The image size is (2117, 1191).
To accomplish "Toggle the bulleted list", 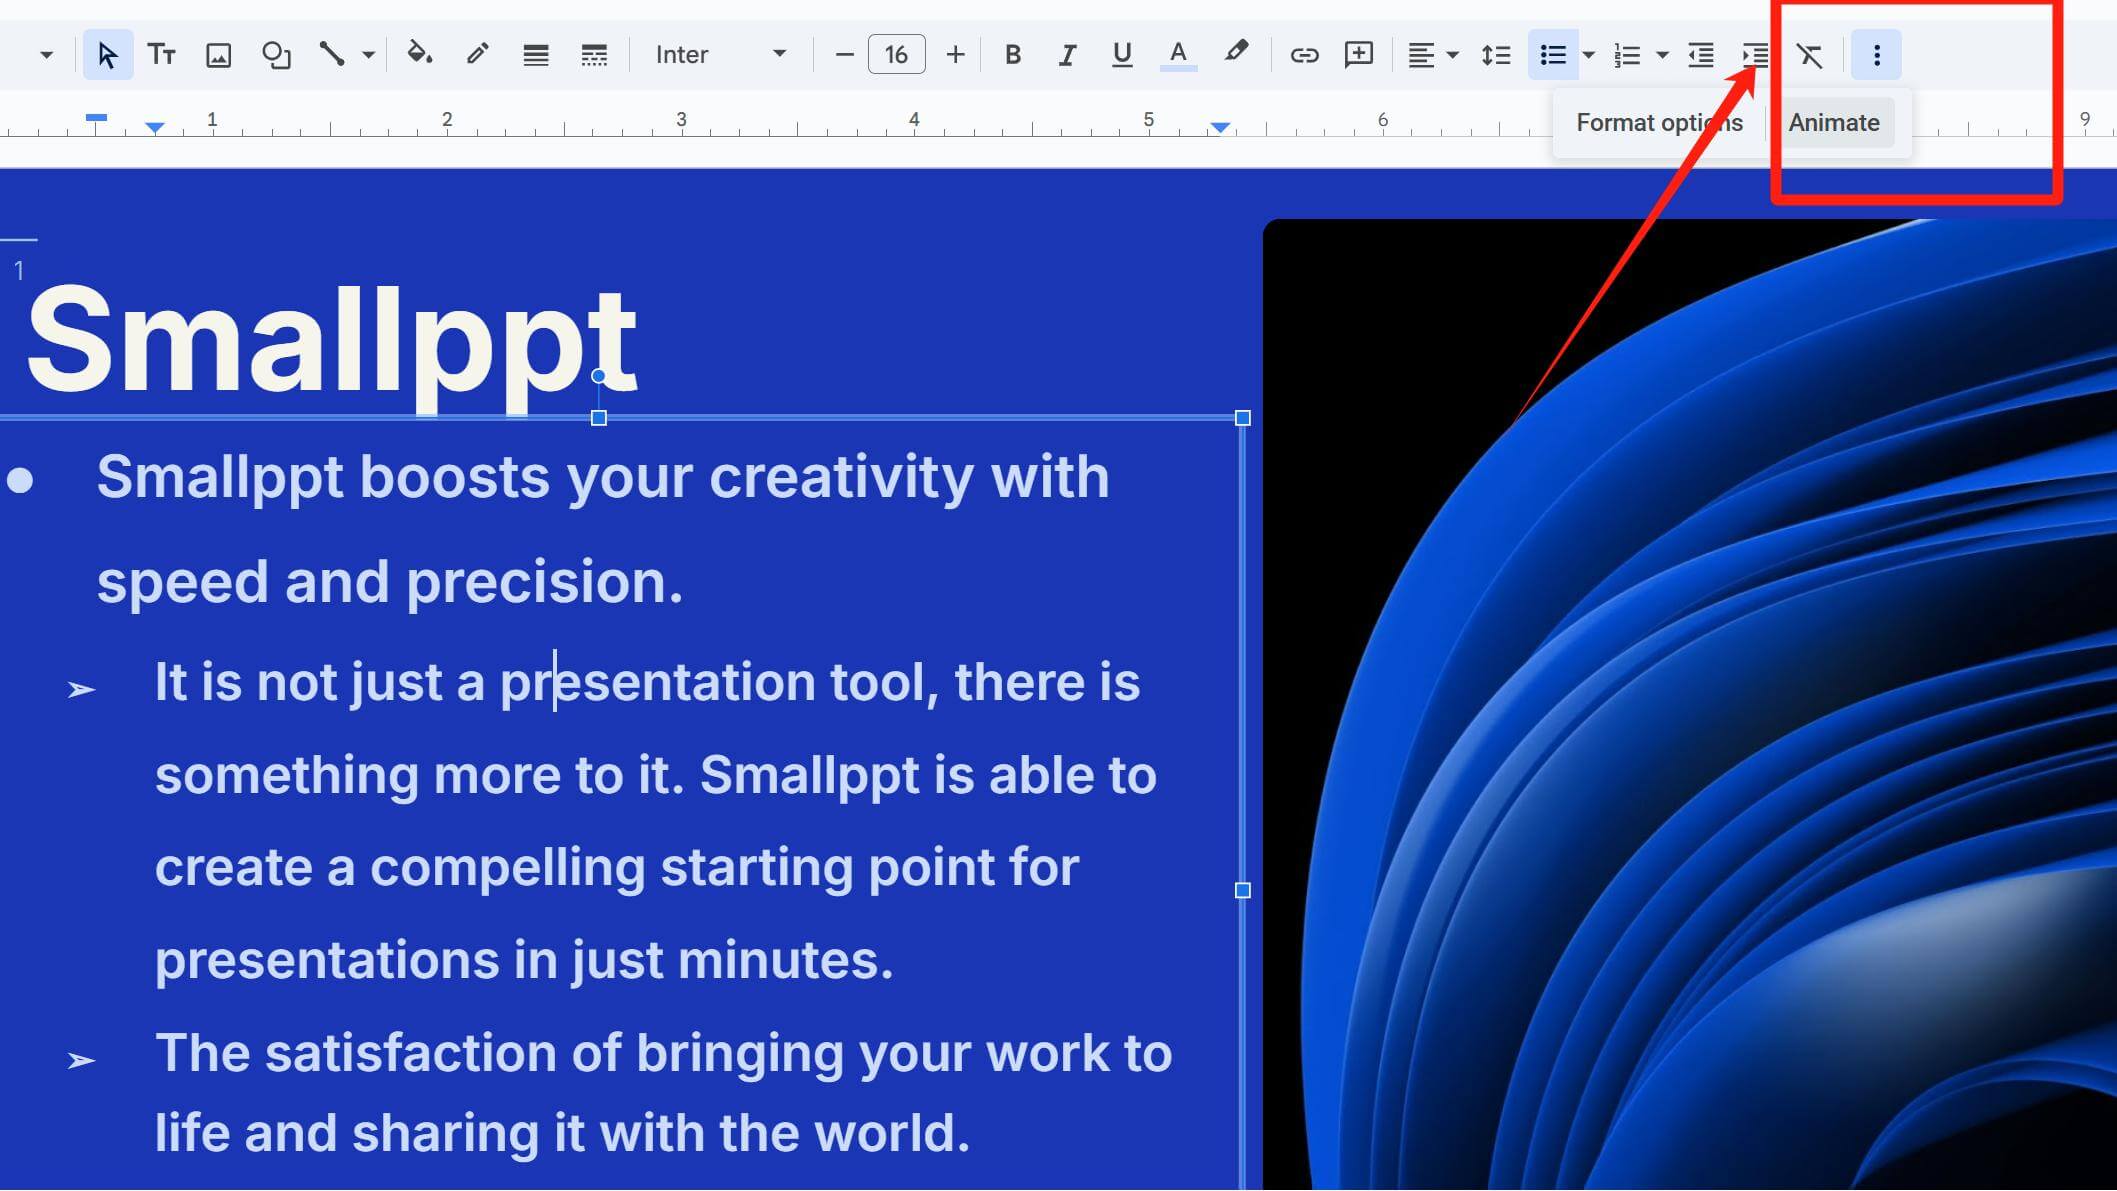I will coord(1552,54).
